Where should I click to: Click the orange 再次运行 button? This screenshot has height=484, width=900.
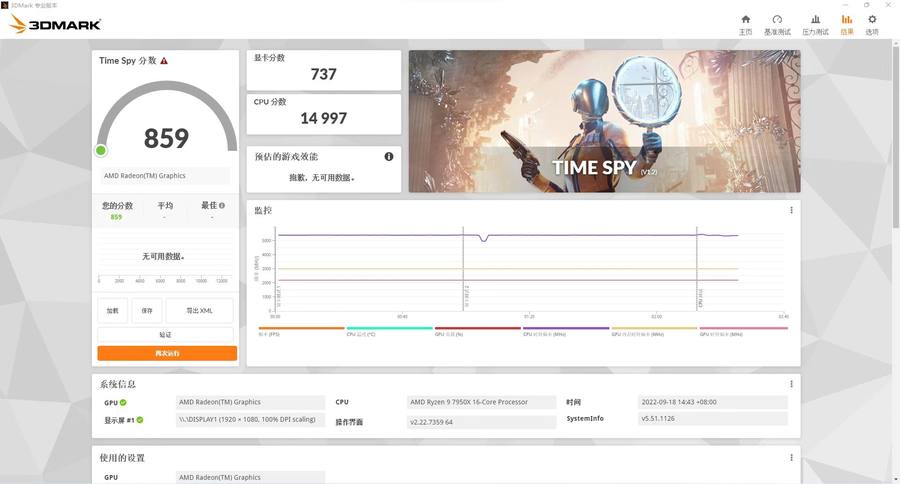(x=167, y=353)
